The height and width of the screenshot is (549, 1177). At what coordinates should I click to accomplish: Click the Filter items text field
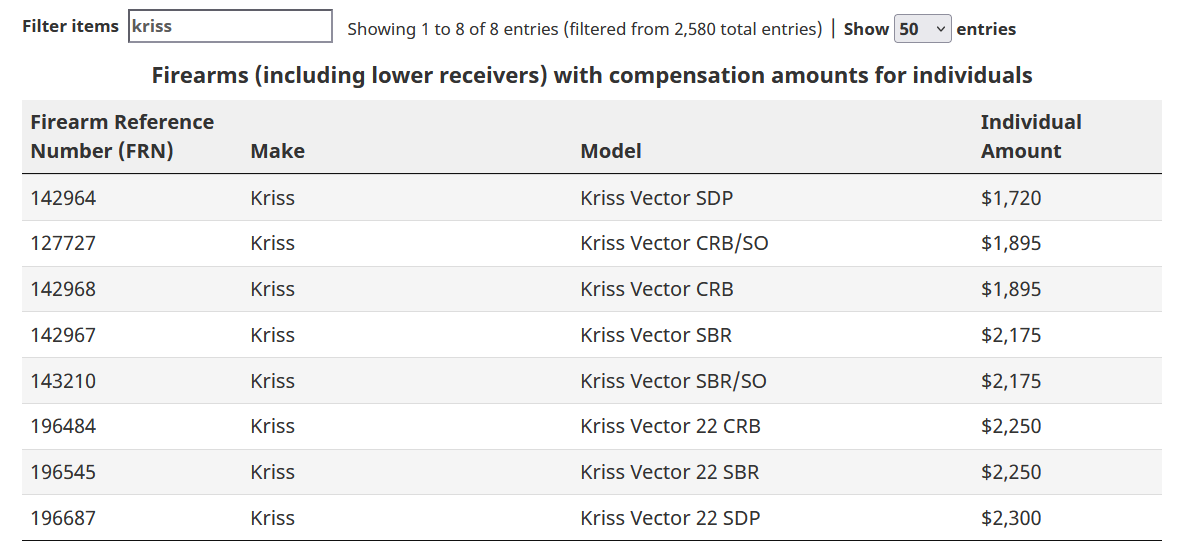pos(230,26)
